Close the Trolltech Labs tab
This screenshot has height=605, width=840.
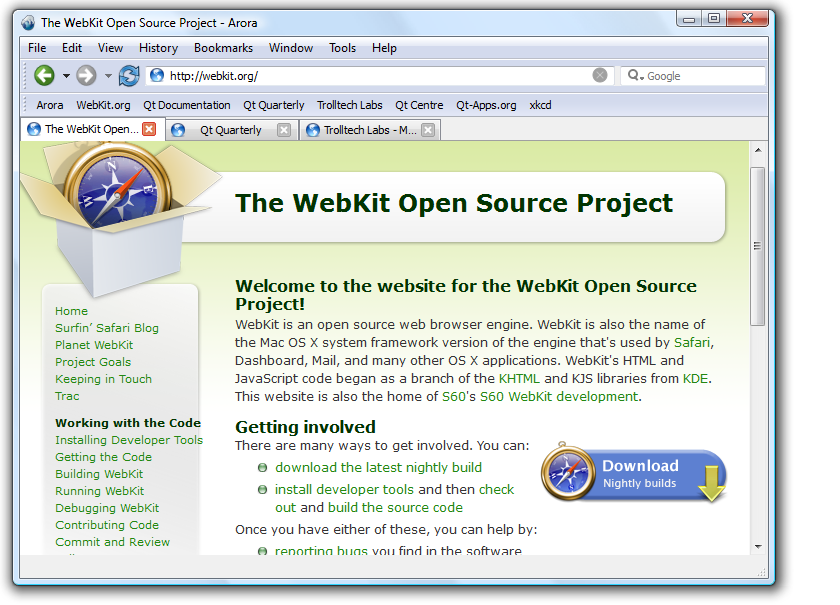tap(428, 130)
